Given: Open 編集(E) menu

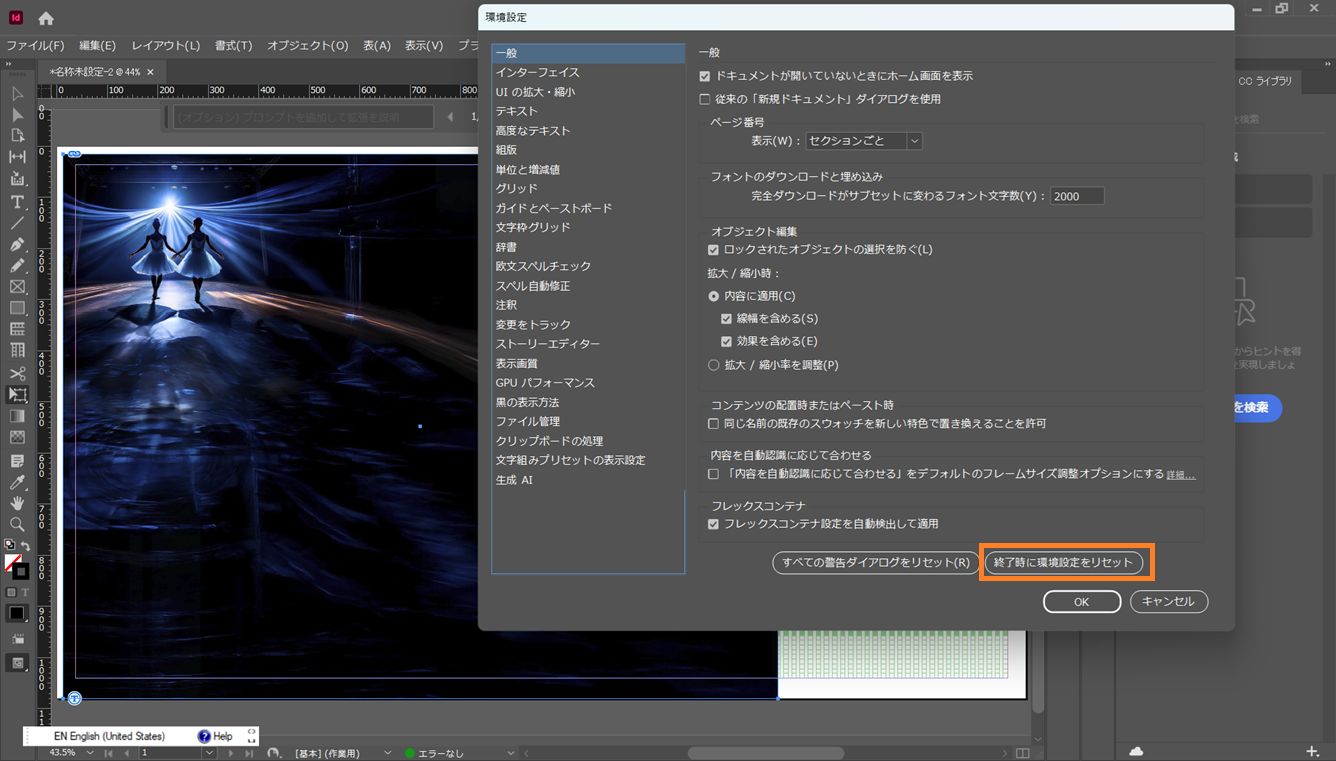Looking at the screenshot, I should pos(97,46).
